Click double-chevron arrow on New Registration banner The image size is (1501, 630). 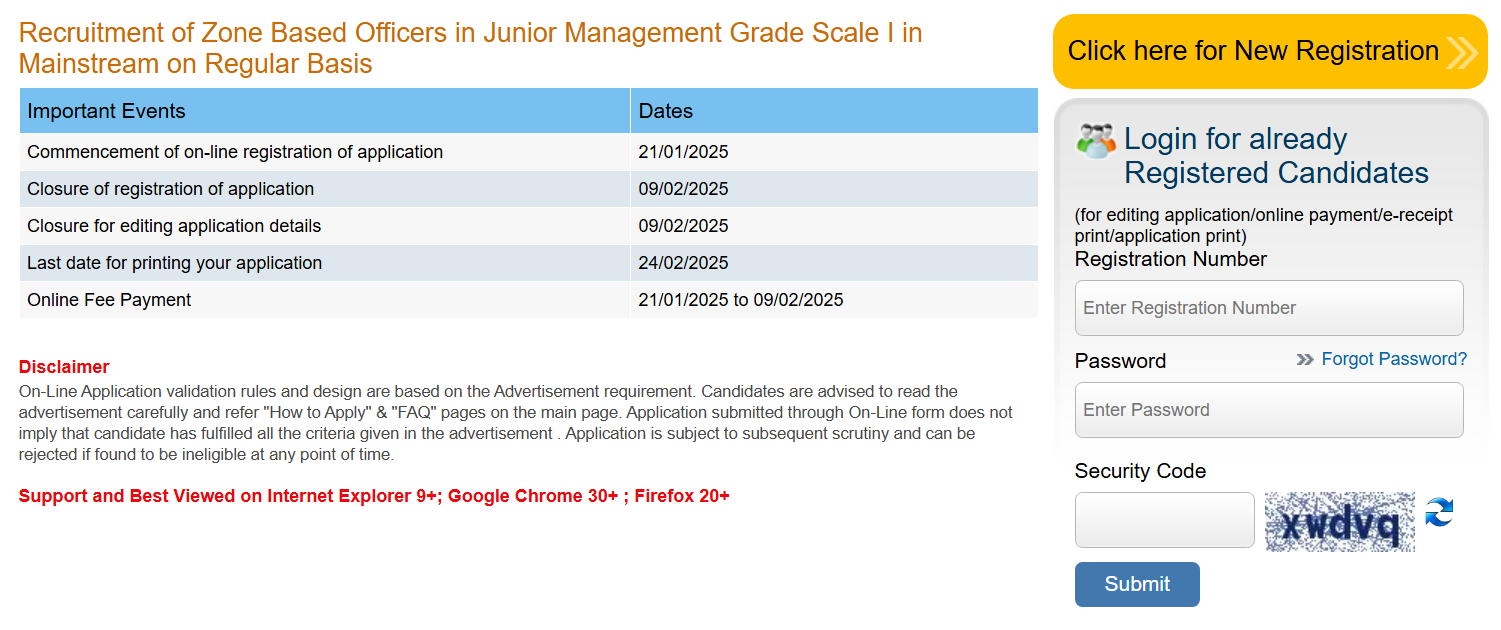click(x=1461, y=52)
